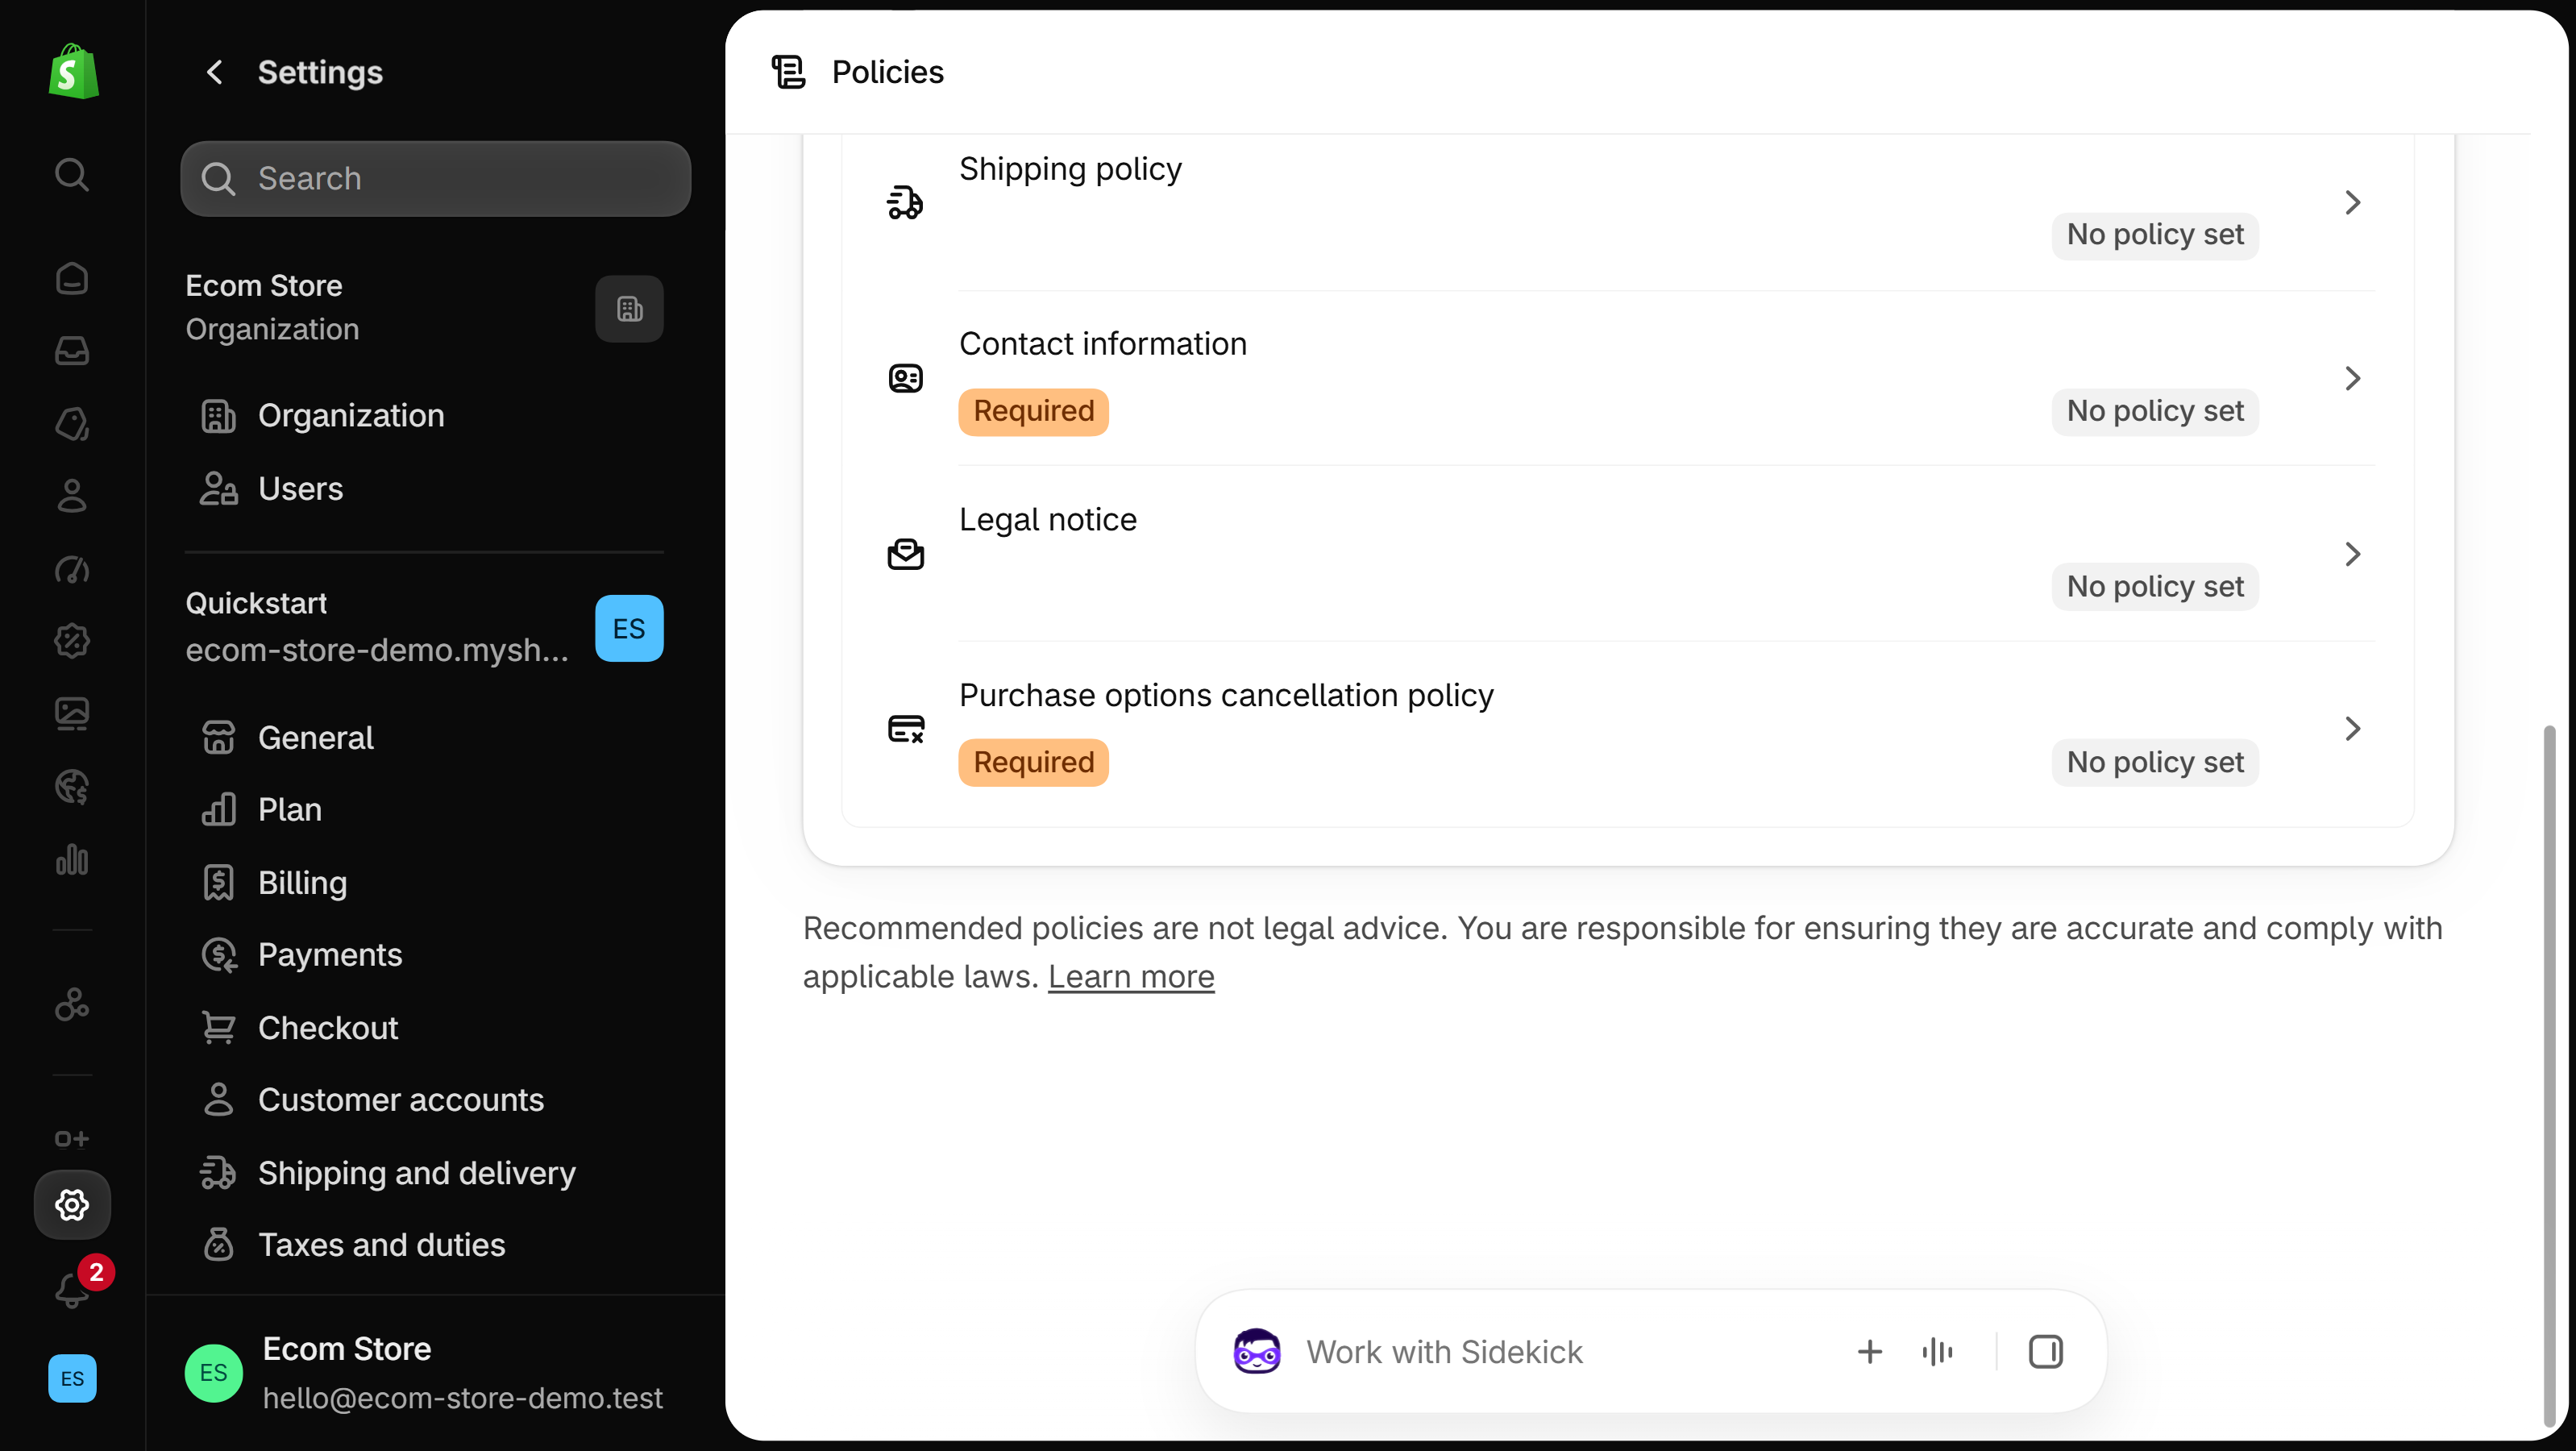
Task: Click the Shipping policy truck icon
Action: click(x=905, y=202)
